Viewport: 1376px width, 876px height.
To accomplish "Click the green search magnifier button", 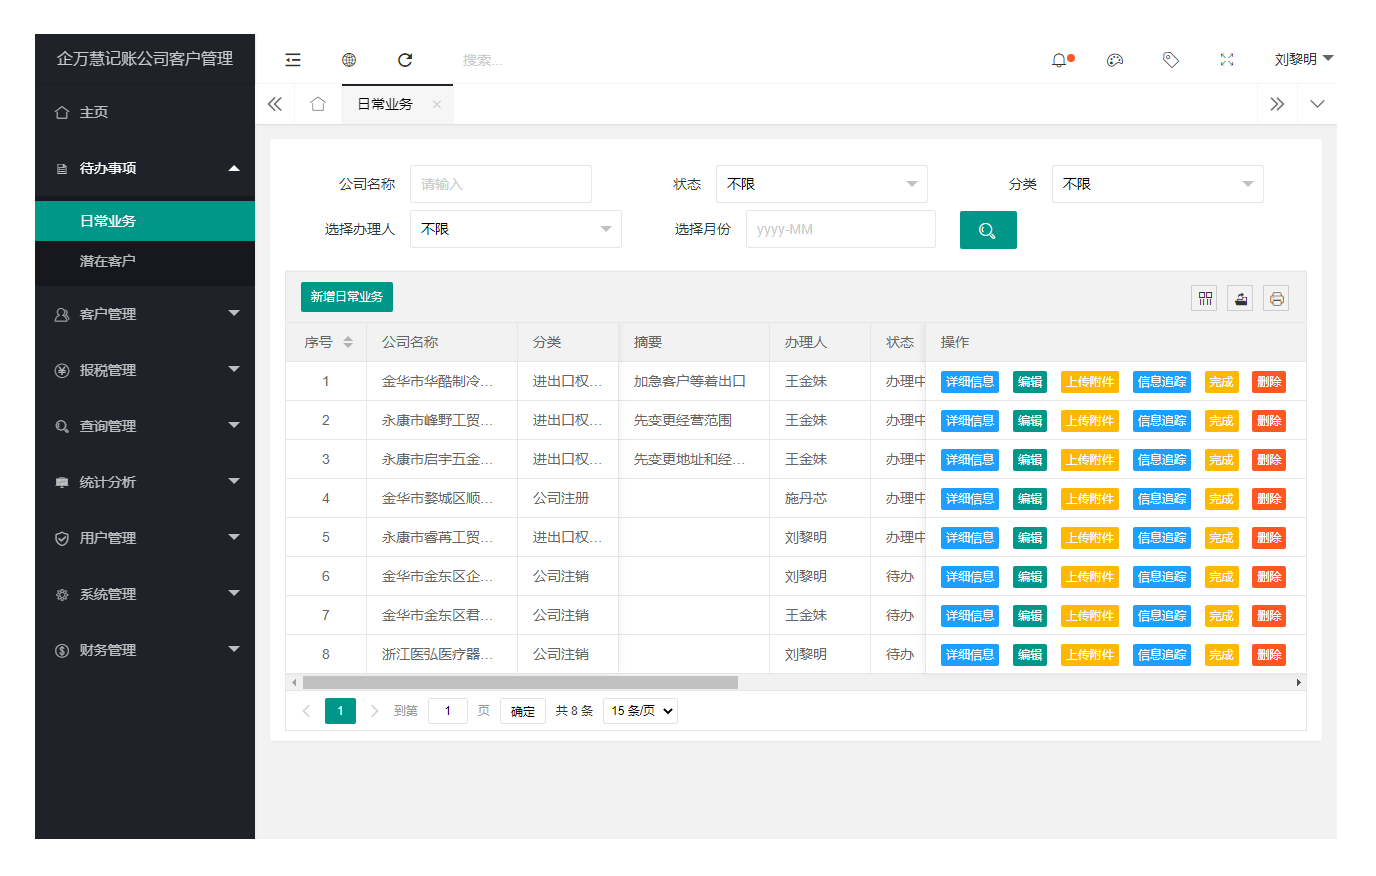I will click(987, 230).
